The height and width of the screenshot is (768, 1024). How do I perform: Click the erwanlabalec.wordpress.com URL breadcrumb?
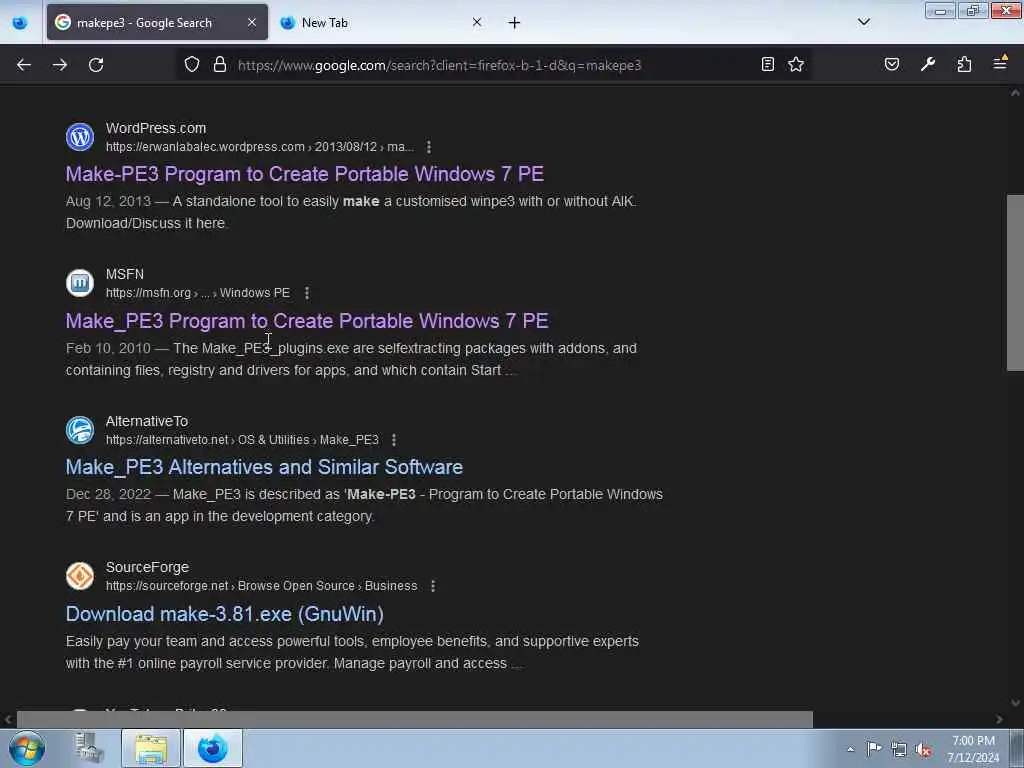(x=259, y=147)
